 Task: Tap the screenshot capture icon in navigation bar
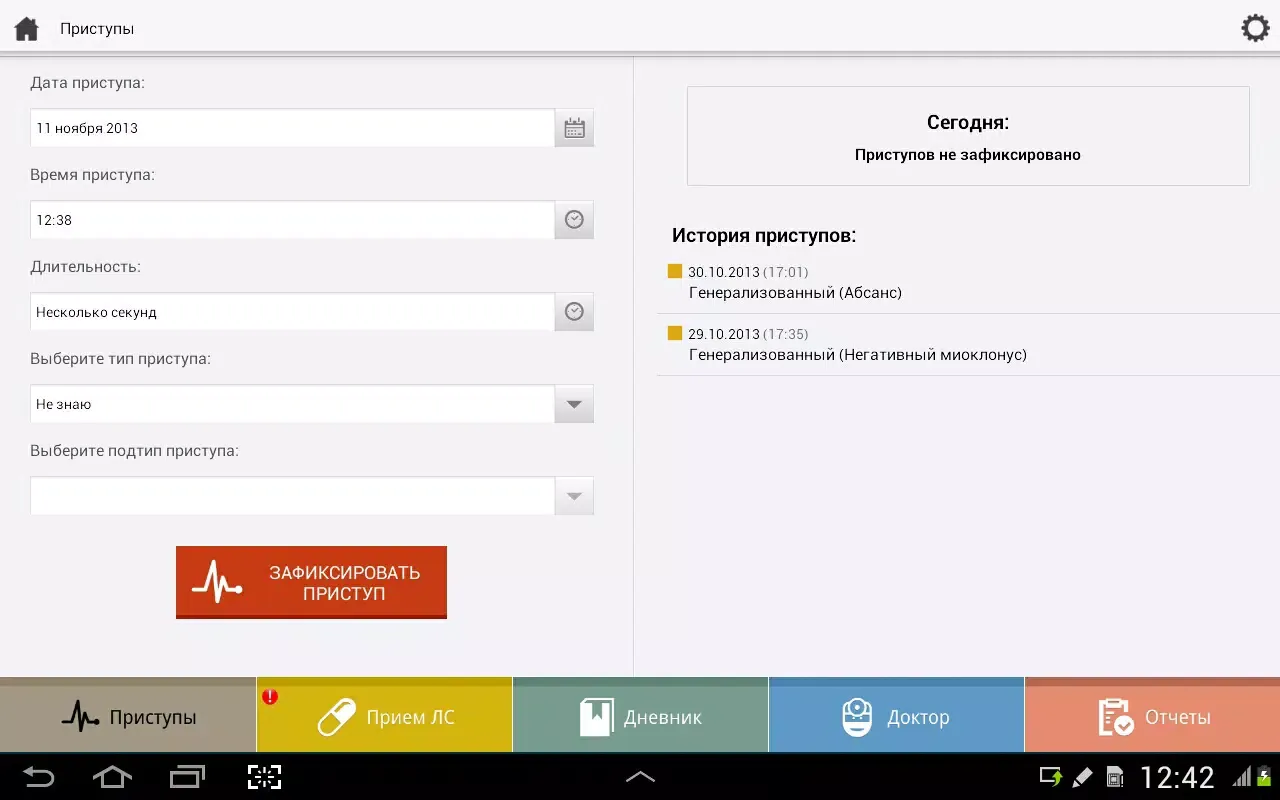pos(264,776)
